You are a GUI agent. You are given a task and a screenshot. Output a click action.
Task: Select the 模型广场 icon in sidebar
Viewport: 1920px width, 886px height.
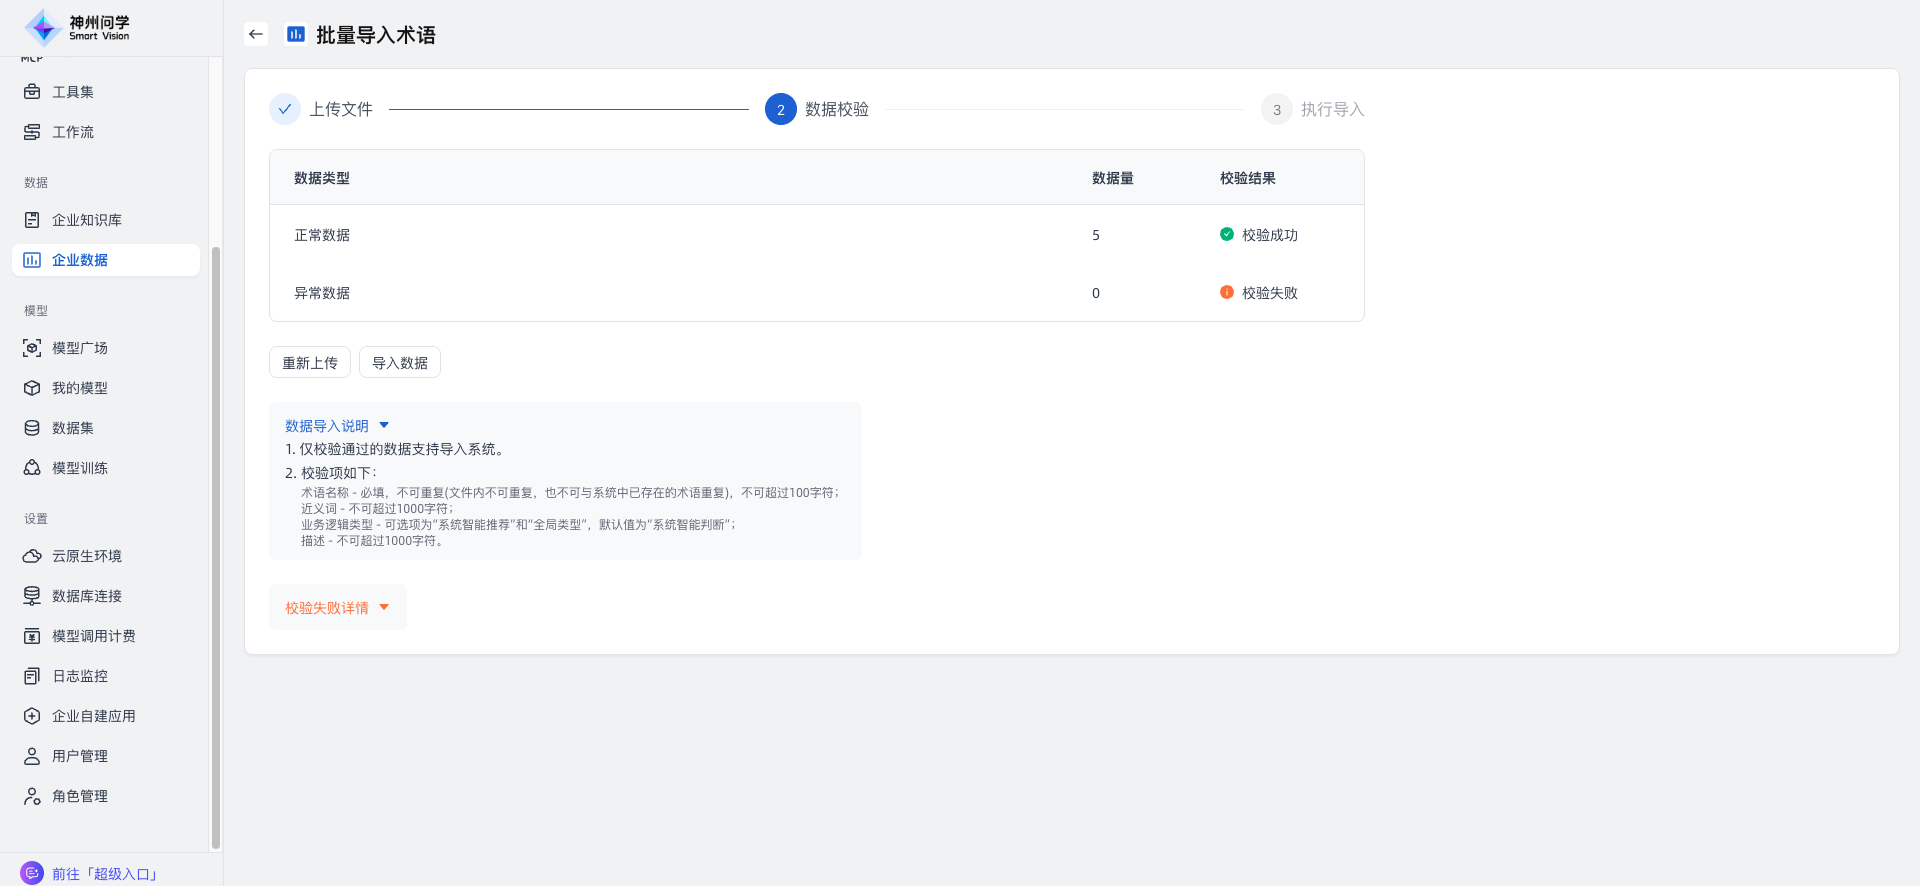[x=32, y=348]
